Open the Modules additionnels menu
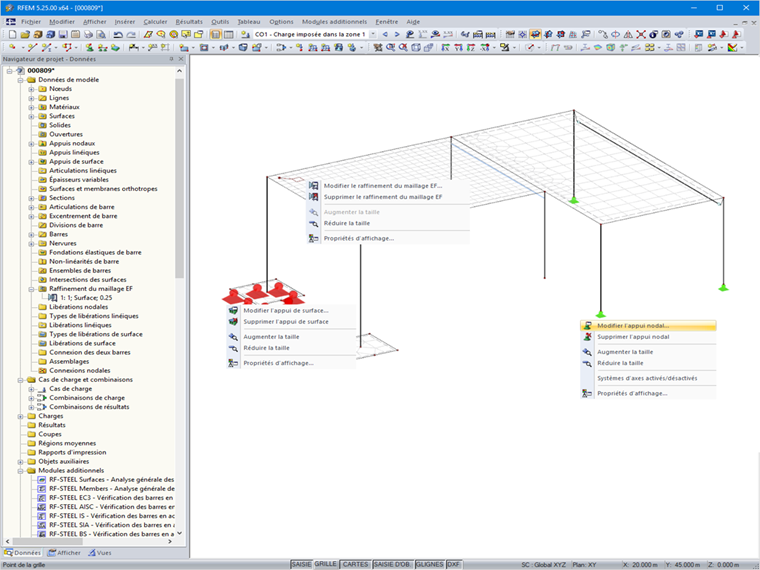760x570 pixels. (334, 22)
